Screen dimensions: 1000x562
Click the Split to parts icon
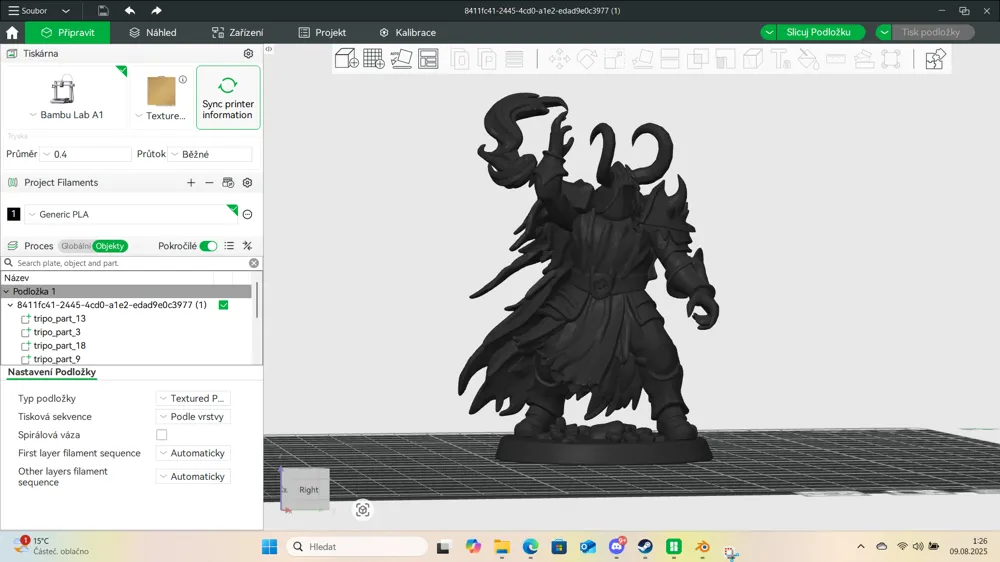487,59
